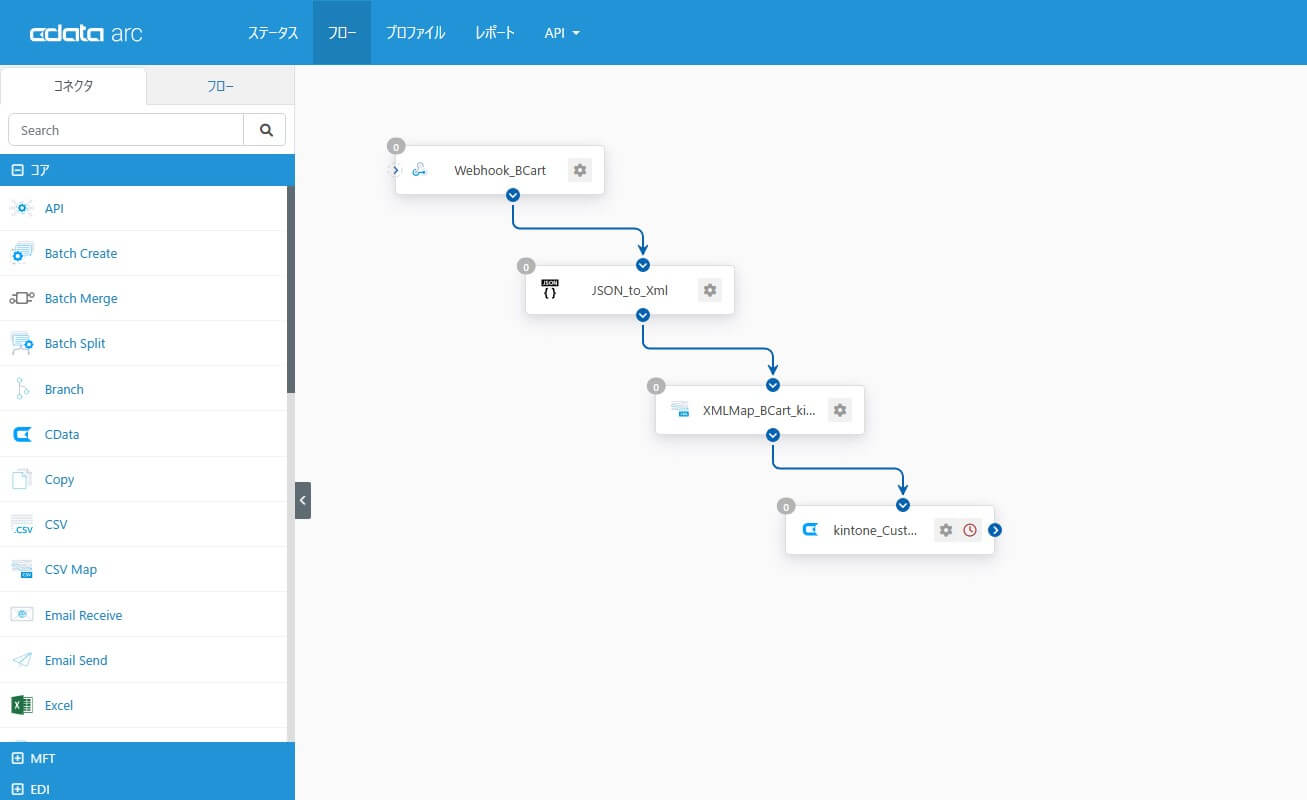Viewport: 1307px width, 800px height.
Task: Select the JSON_to_Xml node label
Action: tap(630, 291)
